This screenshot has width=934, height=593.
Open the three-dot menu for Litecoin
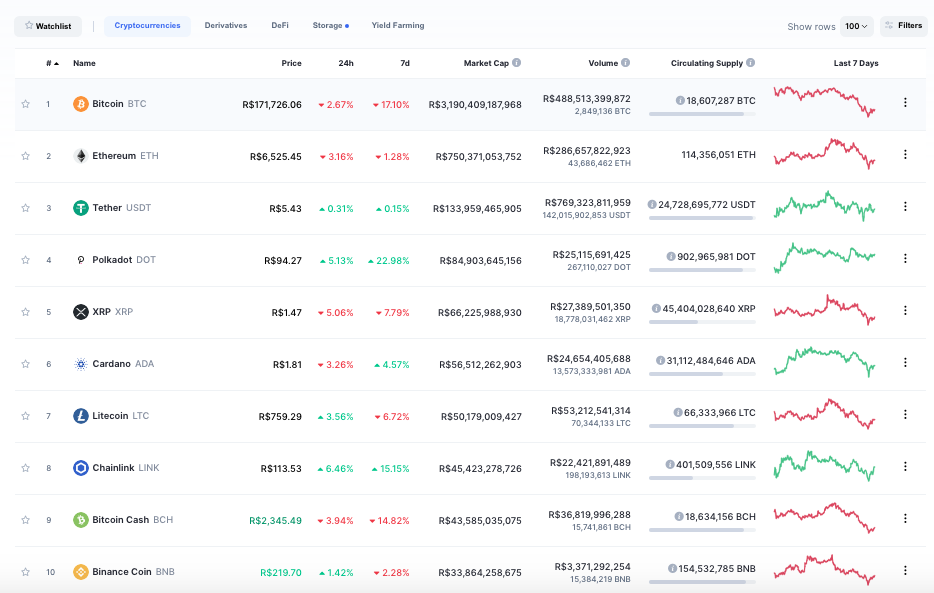pos(905,414)
